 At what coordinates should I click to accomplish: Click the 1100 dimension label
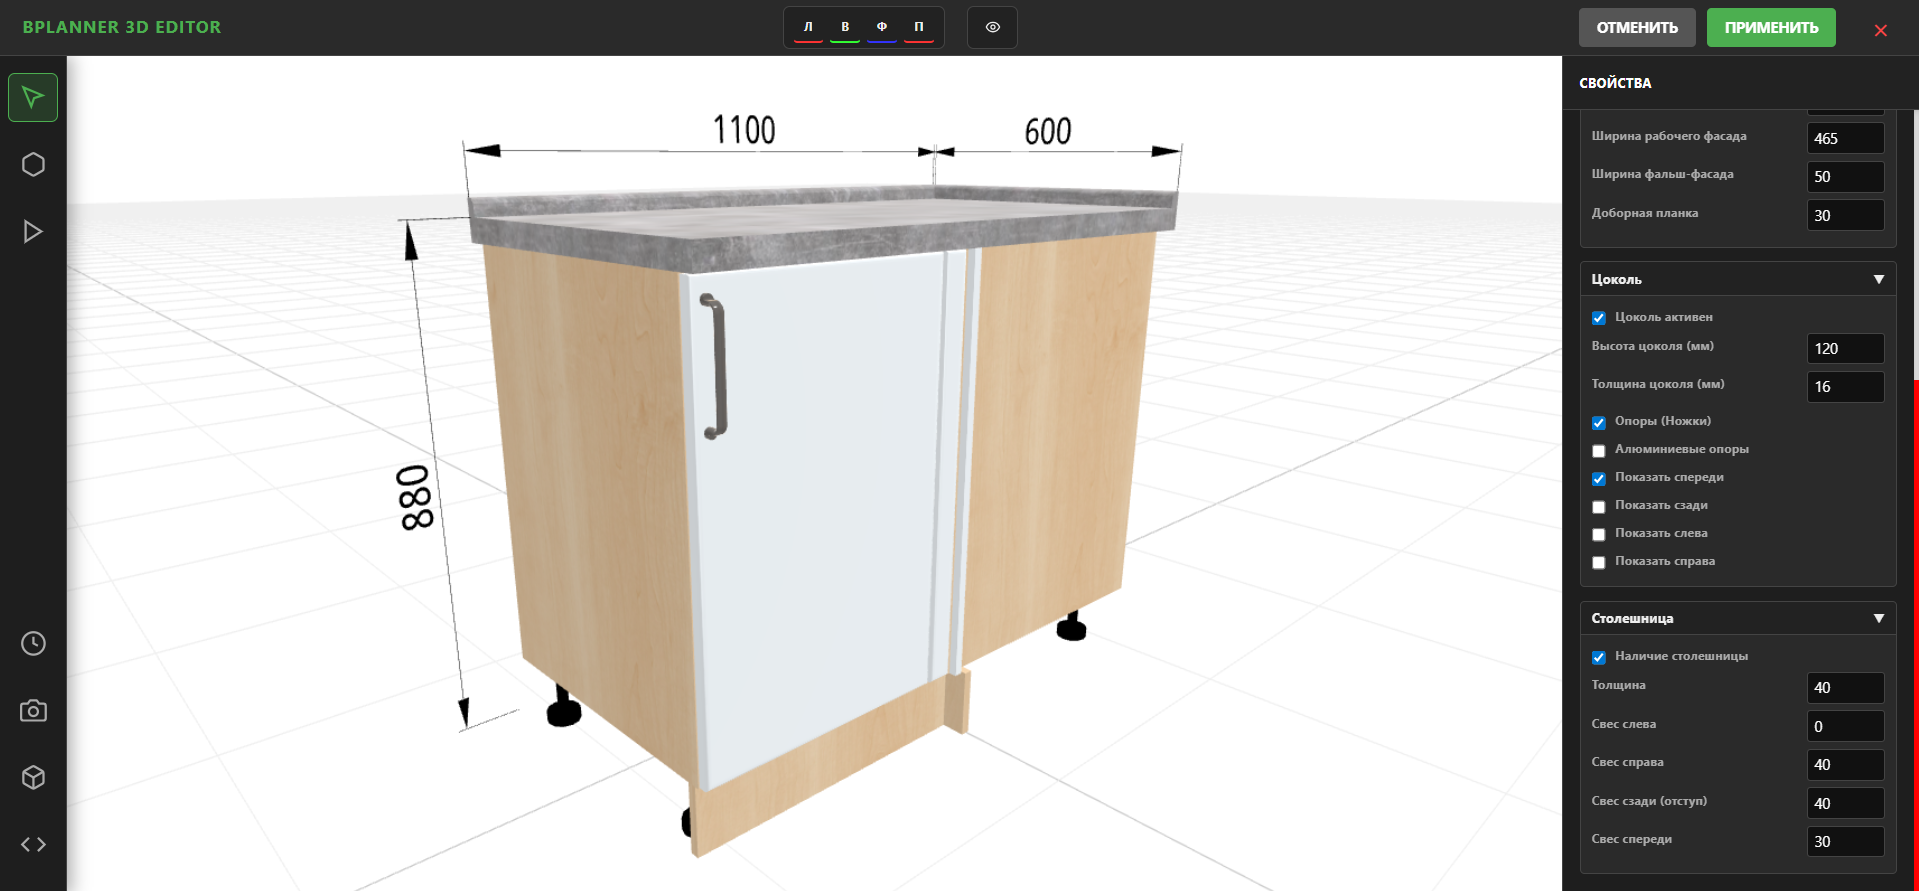(x=744, y=130)
